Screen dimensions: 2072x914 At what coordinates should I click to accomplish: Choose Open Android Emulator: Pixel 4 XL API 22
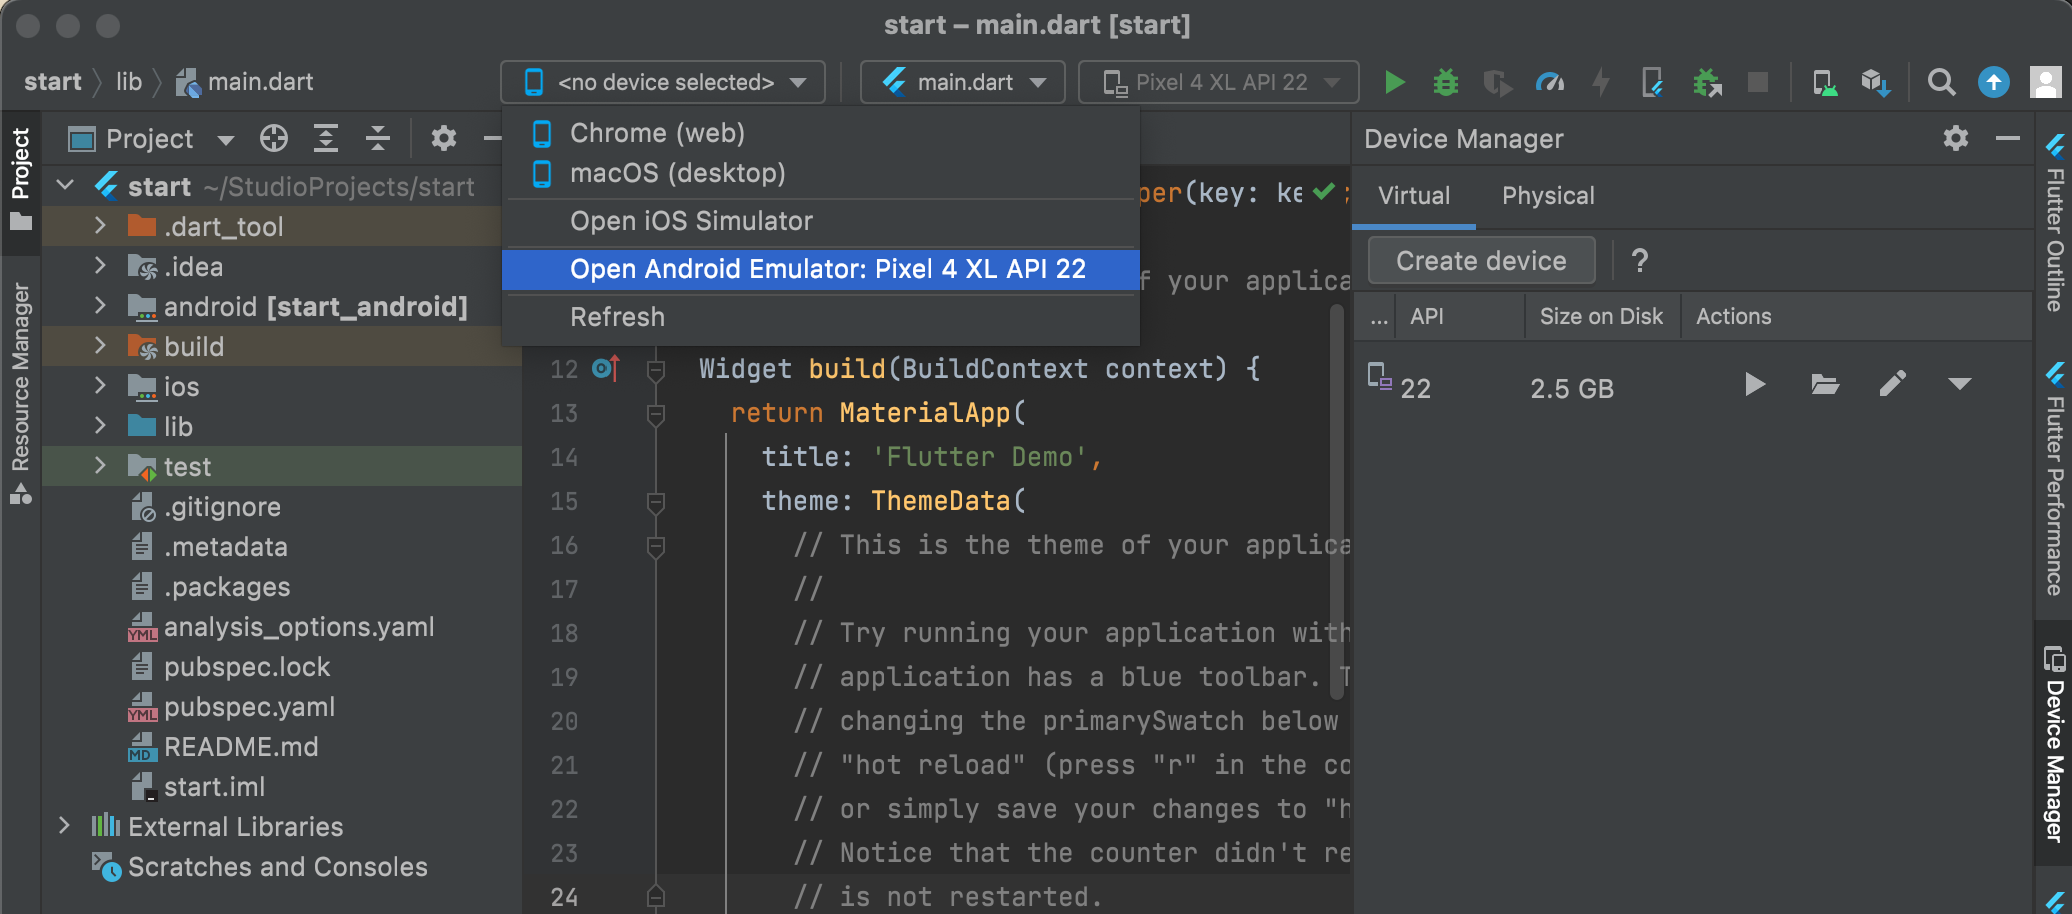coord(821,269)
